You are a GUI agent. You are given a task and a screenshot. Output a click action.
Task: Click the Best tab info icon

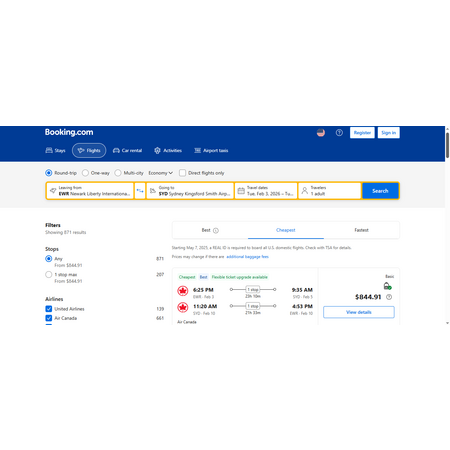[x=216, y=230]
